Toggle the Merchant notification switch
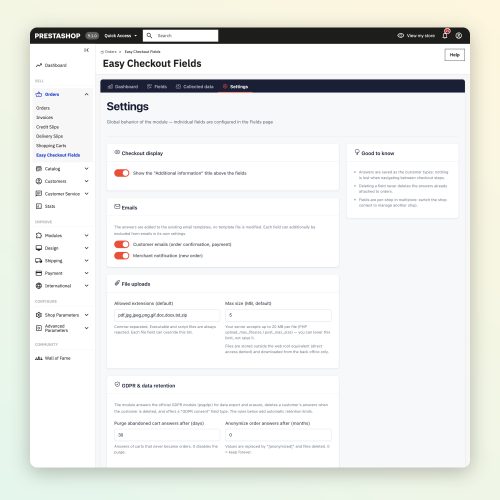The width and height of the screenshot is (500, 500). click(122, 256)
